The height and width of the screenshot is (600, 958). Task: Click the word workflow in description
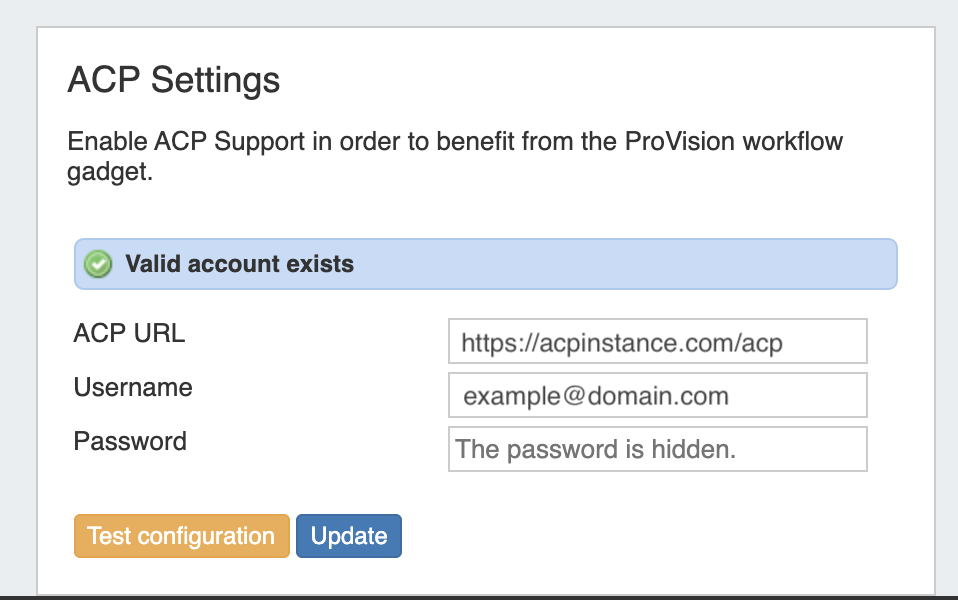coord(793,141)
